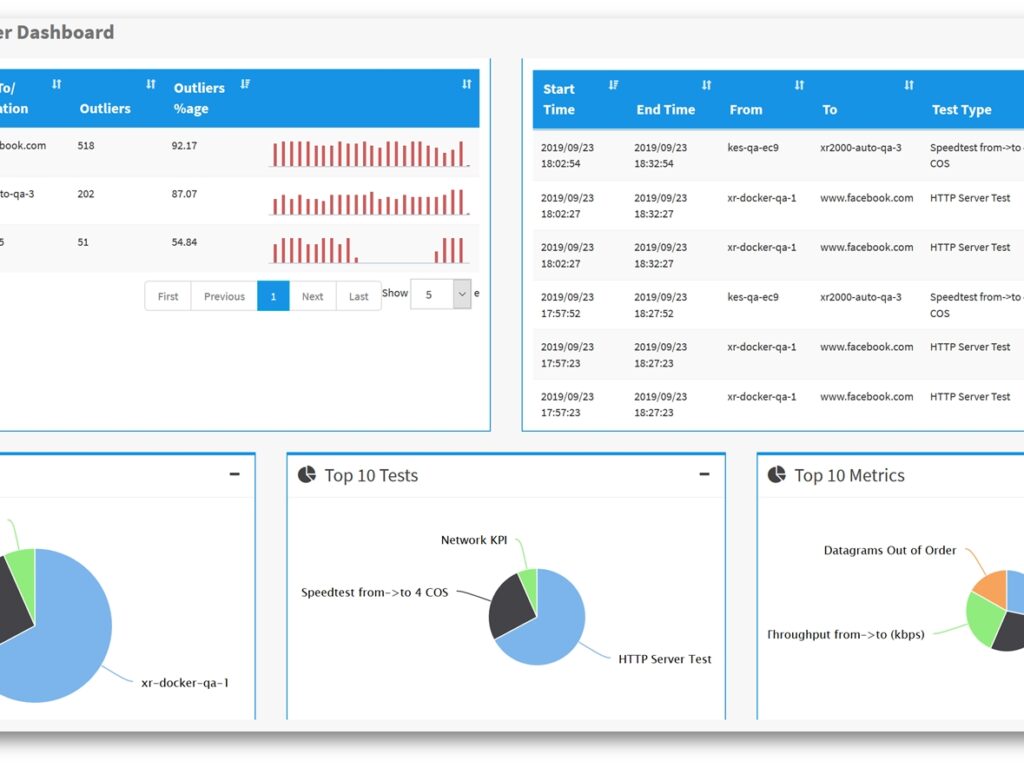Select page 1 in pagination
Screen dimensions: 1024x768
273,296
